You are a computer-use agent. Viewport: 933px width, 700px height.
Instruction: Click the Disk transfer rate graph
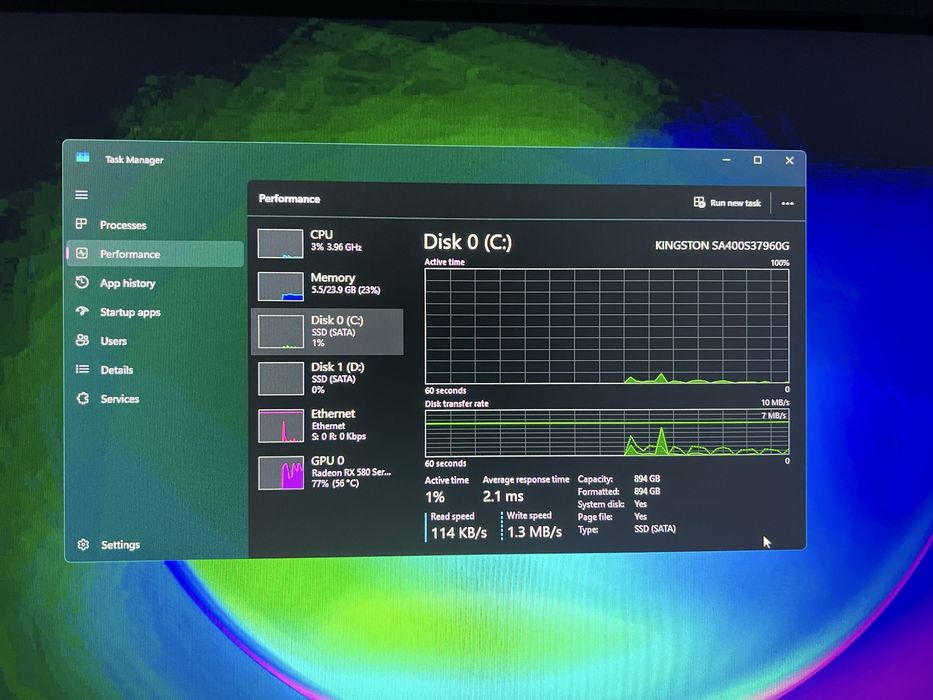pos(607,433)
